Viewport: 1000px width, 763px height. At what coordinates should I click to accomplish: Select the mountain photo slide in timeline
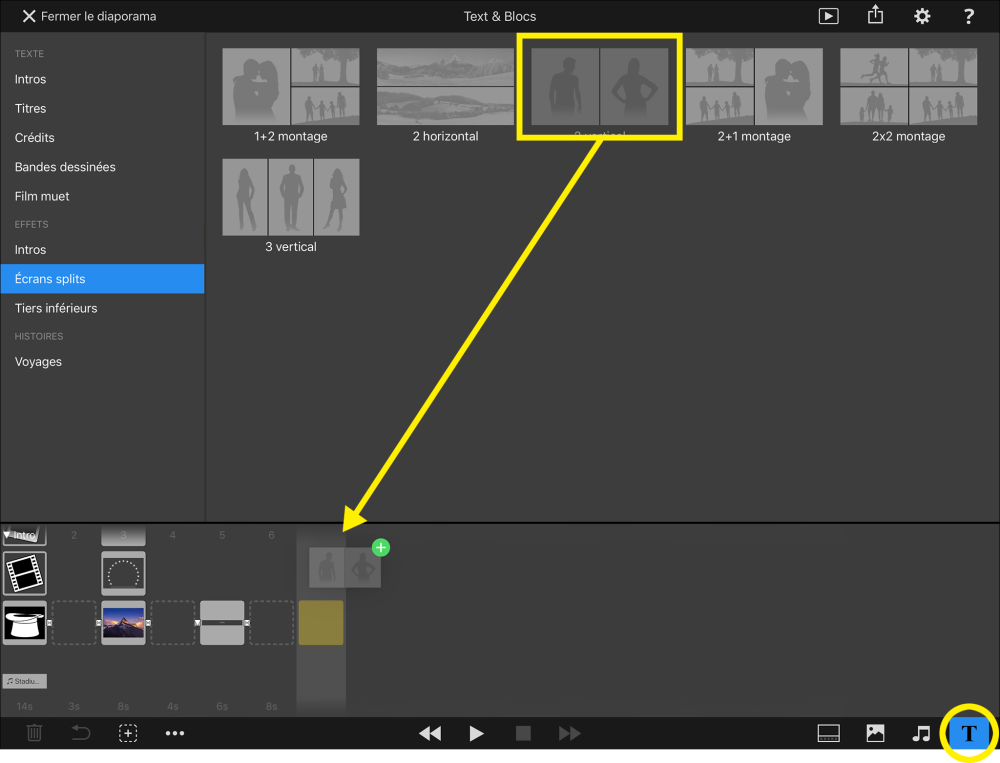click(123, 623)
